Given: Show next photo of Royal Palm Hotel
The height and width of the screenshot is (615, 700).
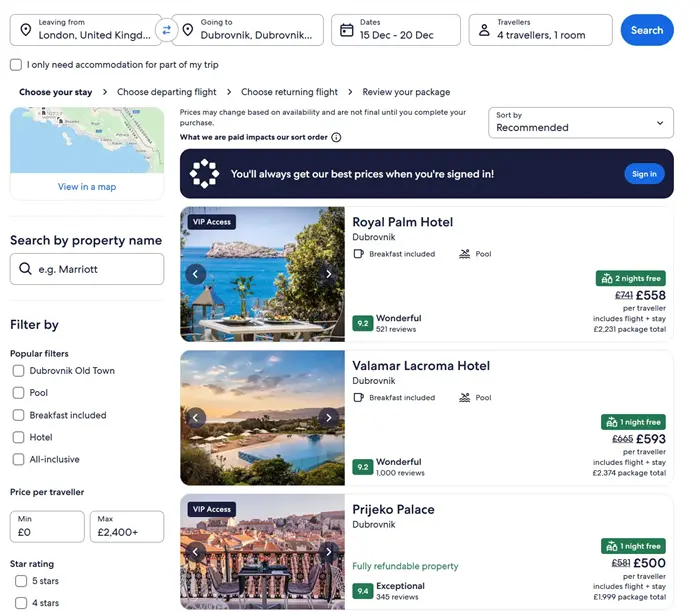Looking at the screenshot, I should point(328,274).
